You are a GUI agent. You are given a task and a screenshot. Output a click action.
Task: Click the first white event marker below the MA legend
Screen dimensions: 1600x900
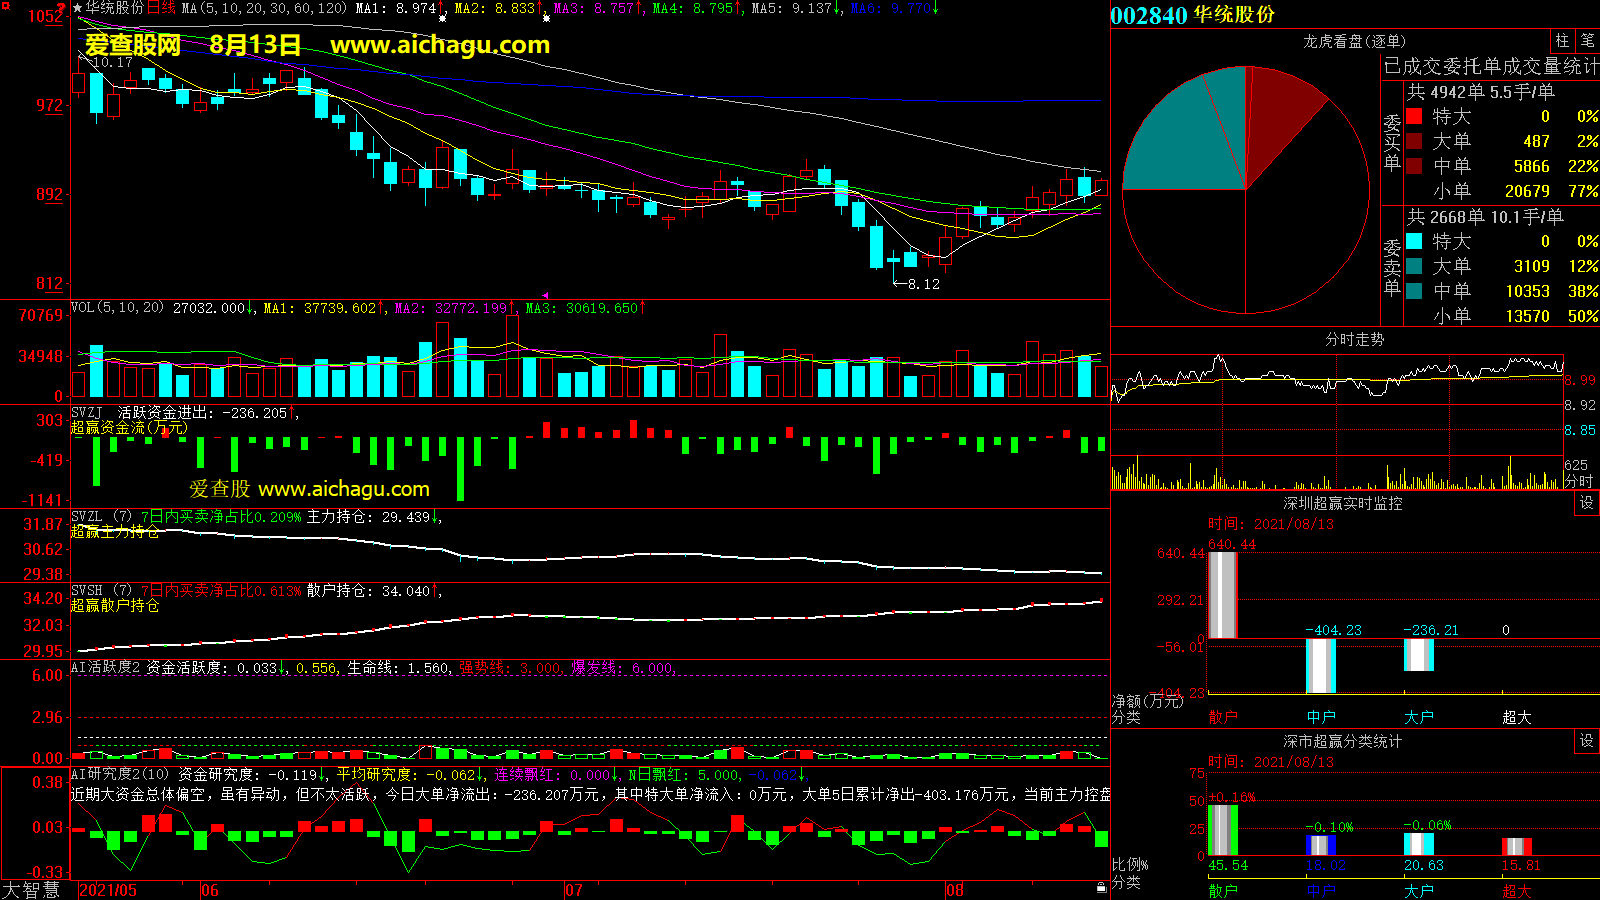click(x=442, y=19)
